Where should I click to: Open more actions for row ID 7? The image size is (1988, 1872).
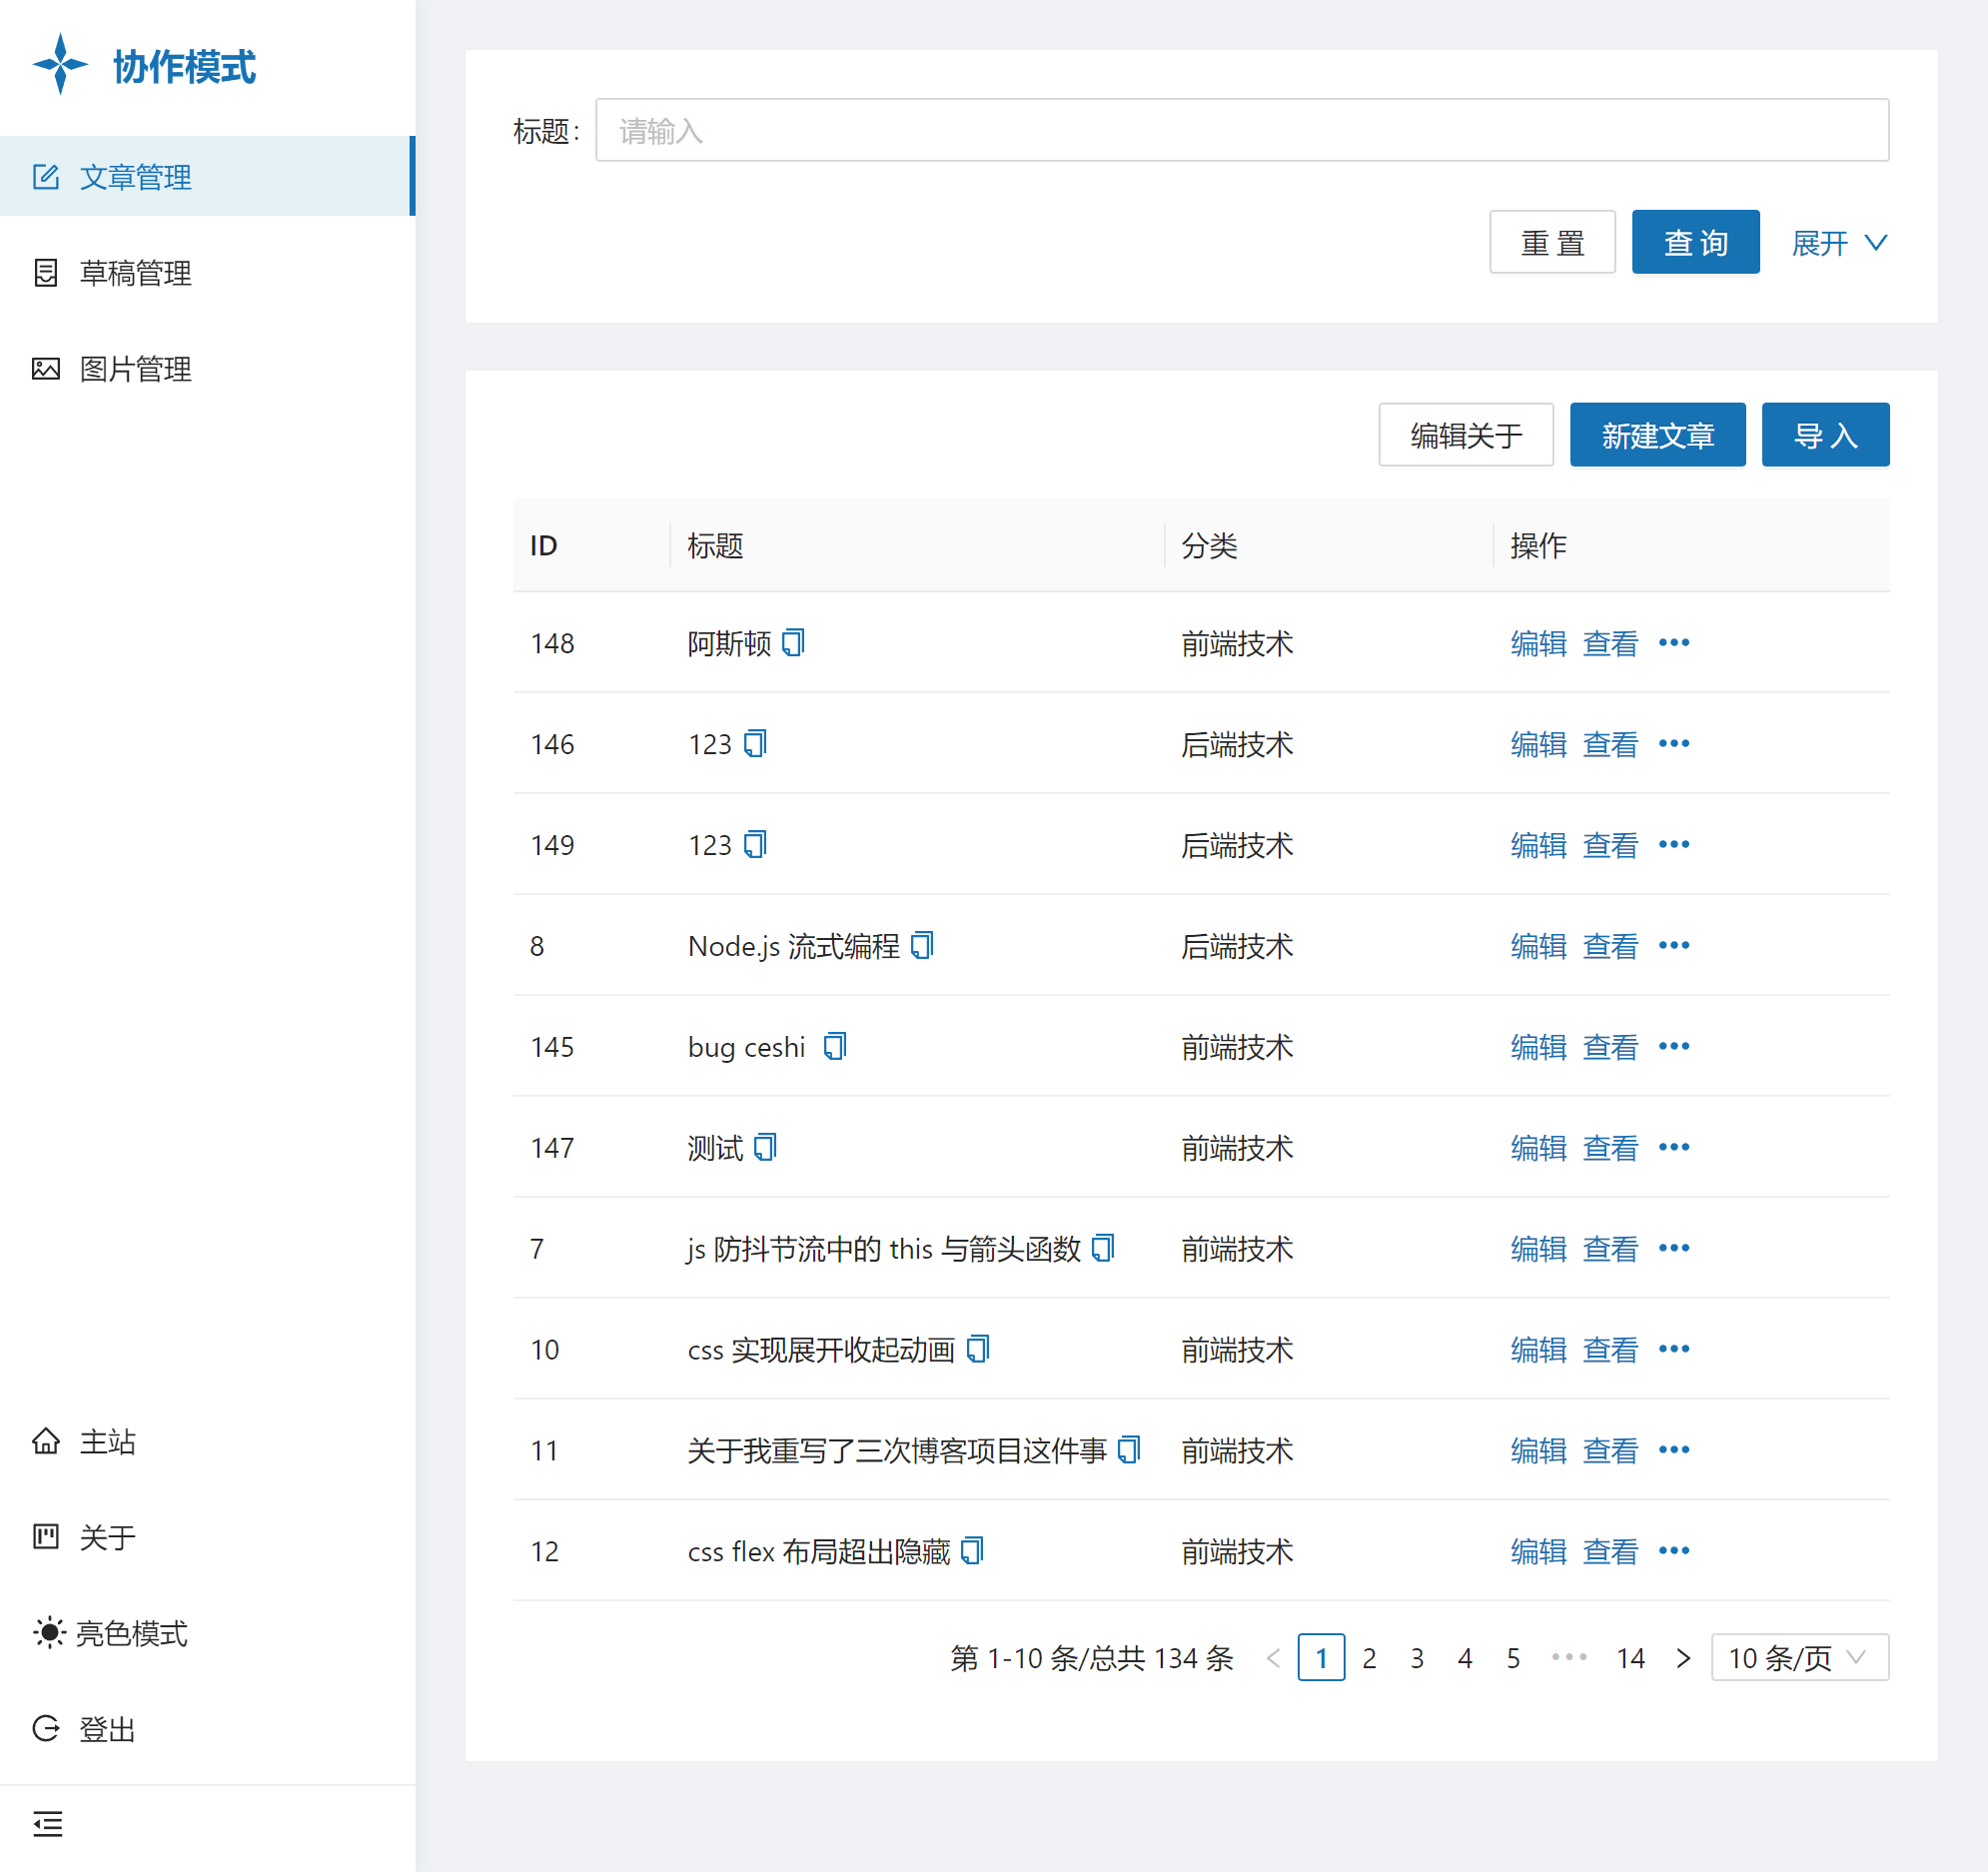click(1674, 1249)
